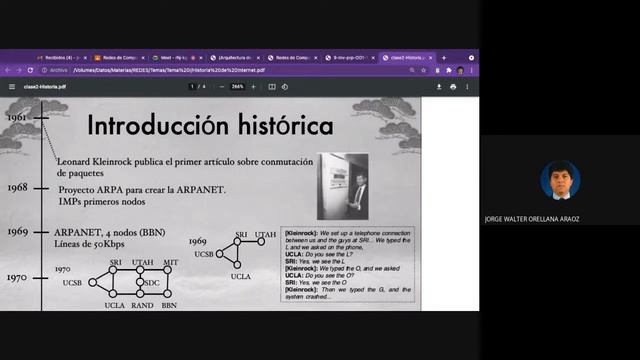Image resolution: width=640 pixels, height=360 pixels.
Task: Close the Arquitectura tab
Action: click(x=258, y=58)
